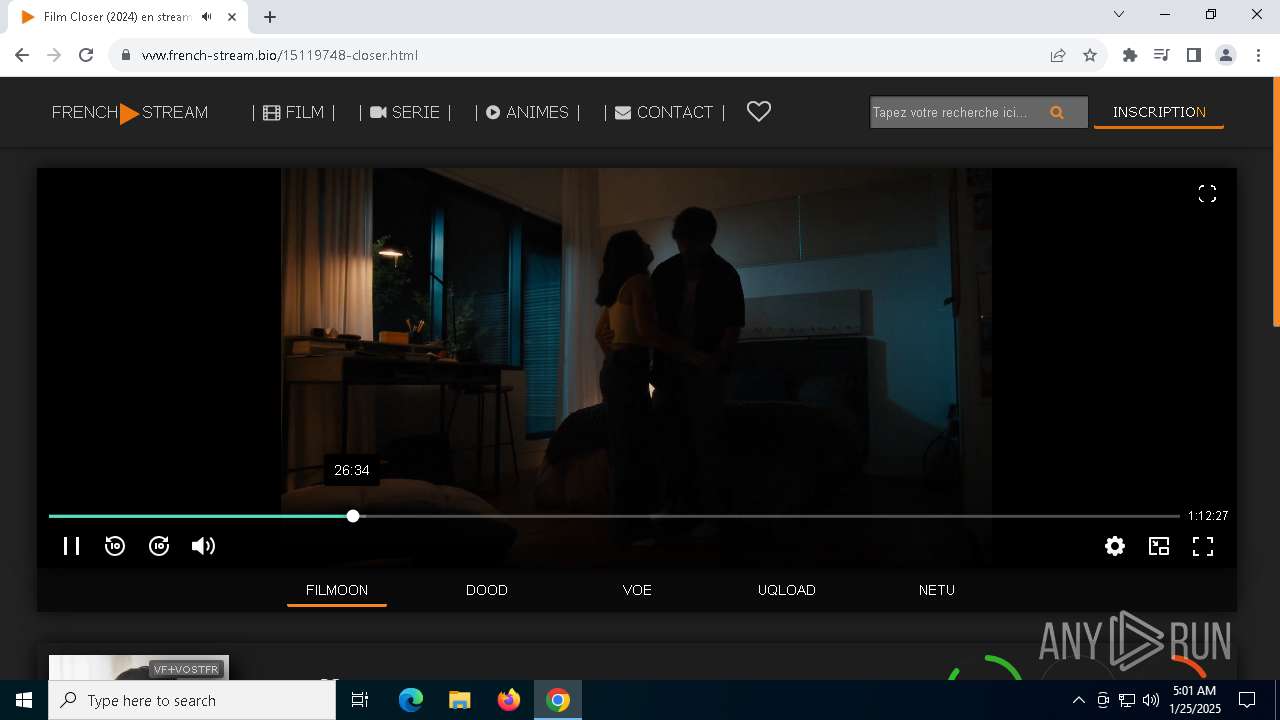Open network tray icon

1127,700
